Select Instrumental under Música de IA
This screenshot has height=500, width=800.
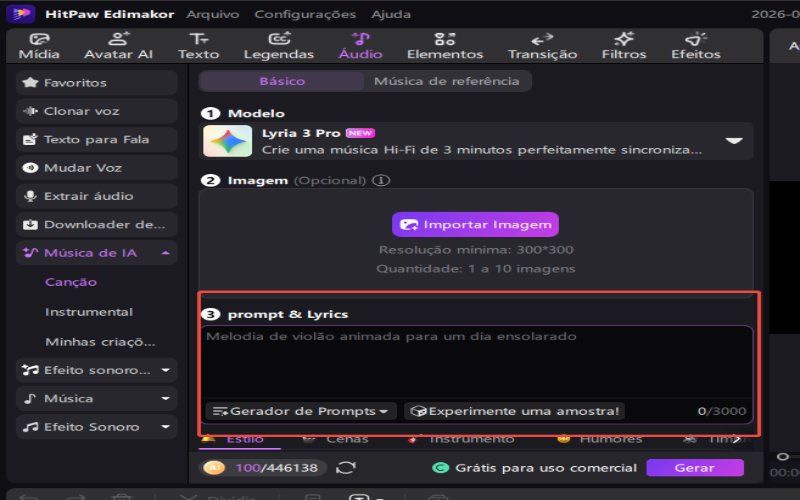[89, 312]
